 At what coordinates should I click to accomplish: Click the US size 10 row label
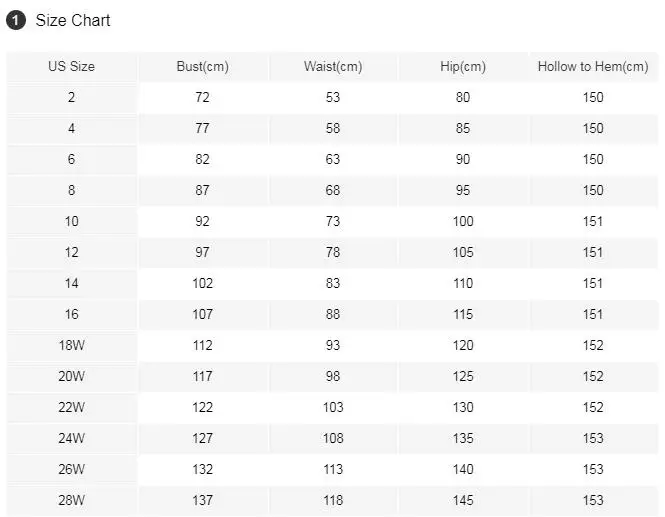click(72, 222)
